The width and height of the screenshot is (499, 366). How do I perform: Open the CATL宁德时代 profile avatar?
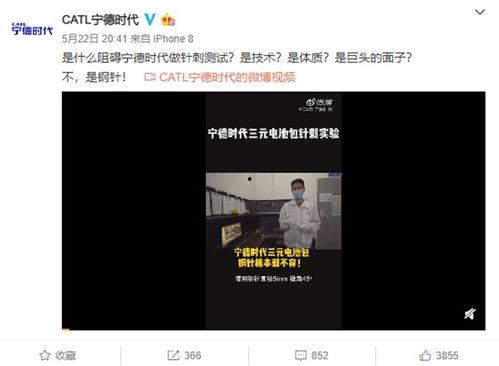click(x=32, y=29)
